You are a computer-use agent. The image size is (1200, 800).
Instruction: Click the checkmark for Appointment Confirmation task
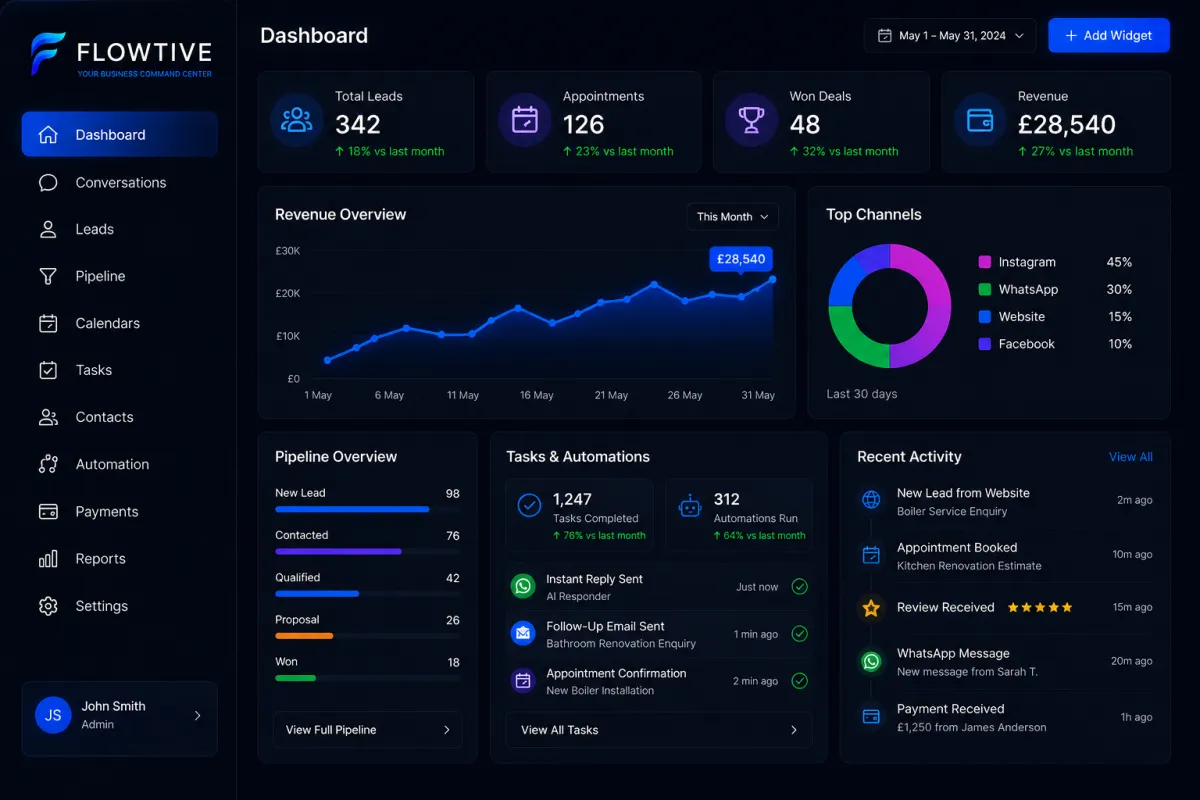click(799, 681)
